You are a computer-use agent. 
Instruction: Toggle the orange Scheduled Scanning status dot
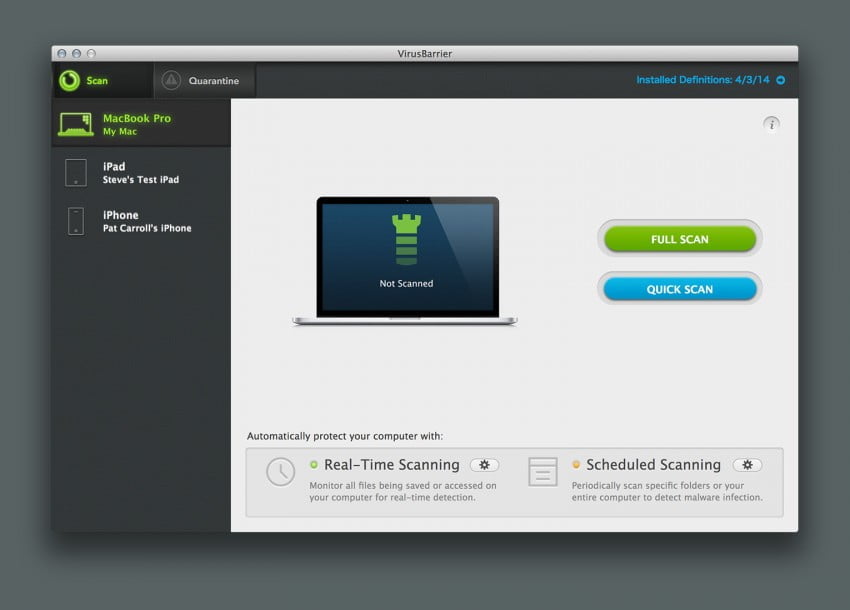576,465
